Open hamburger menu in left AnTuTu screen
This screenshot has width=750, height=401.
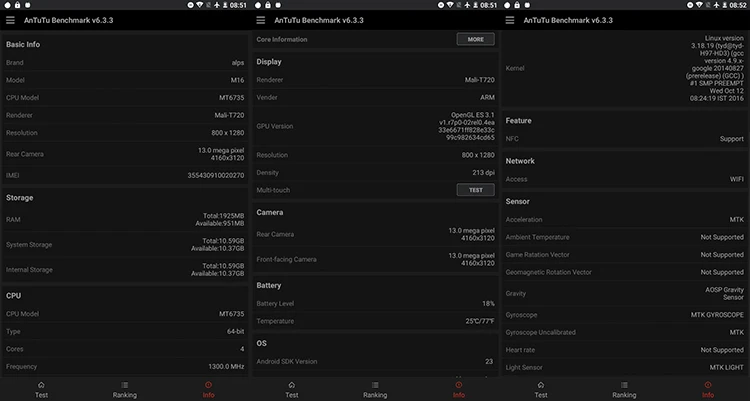(x=10, y=20)
